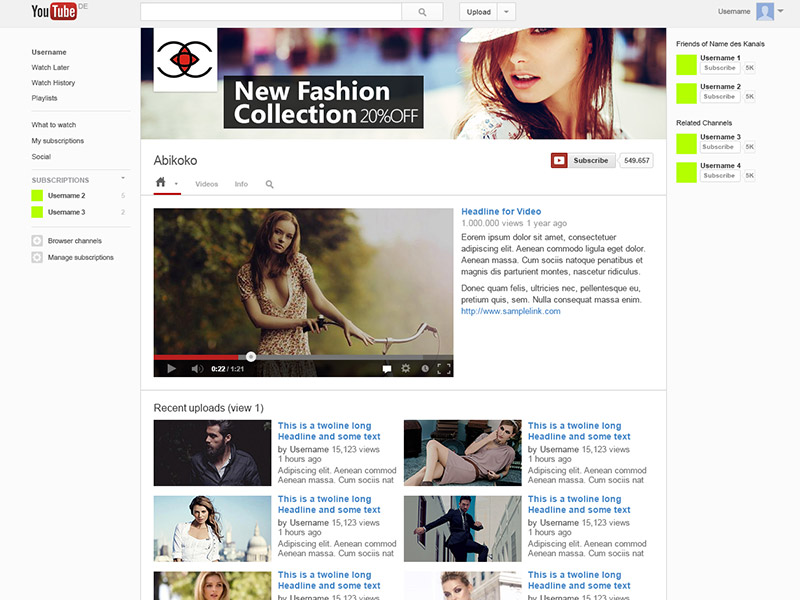The height and width of the screenshot is (600, 800).
Task: Click Username 3 green avatar under Related Channels
Action: pos(686,144)
